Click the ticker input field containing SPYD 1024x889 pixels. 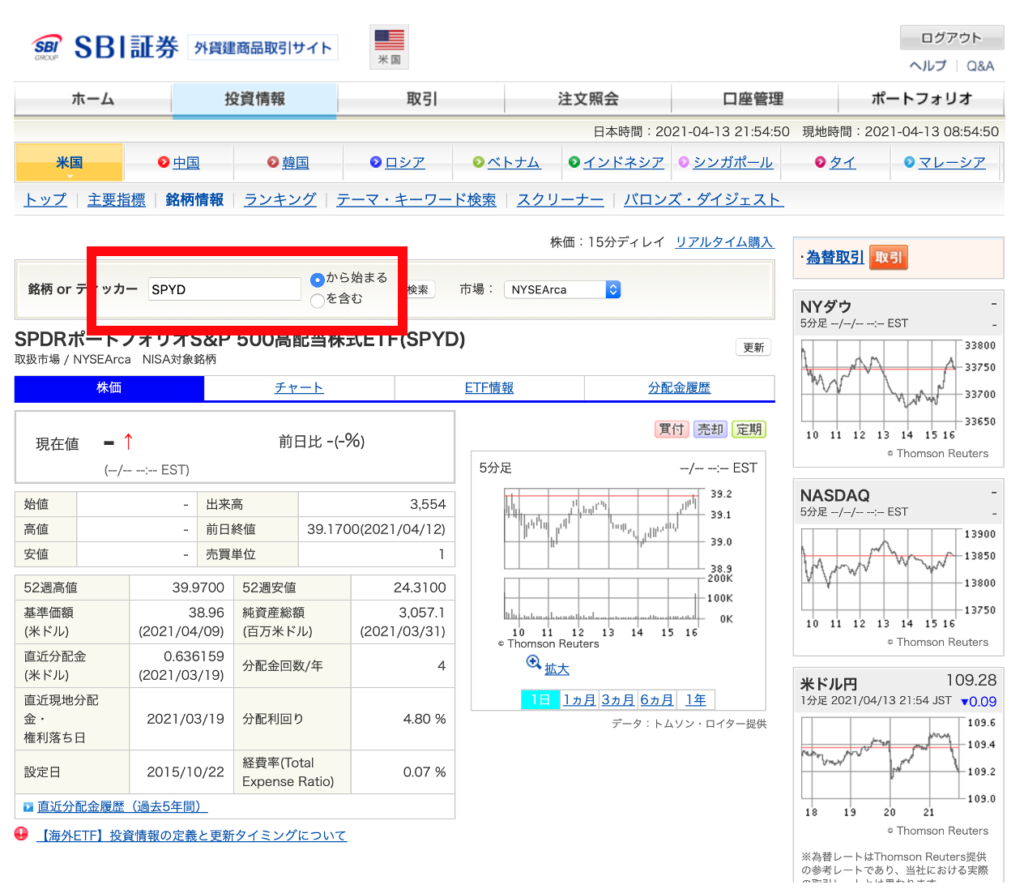[224, 289]
